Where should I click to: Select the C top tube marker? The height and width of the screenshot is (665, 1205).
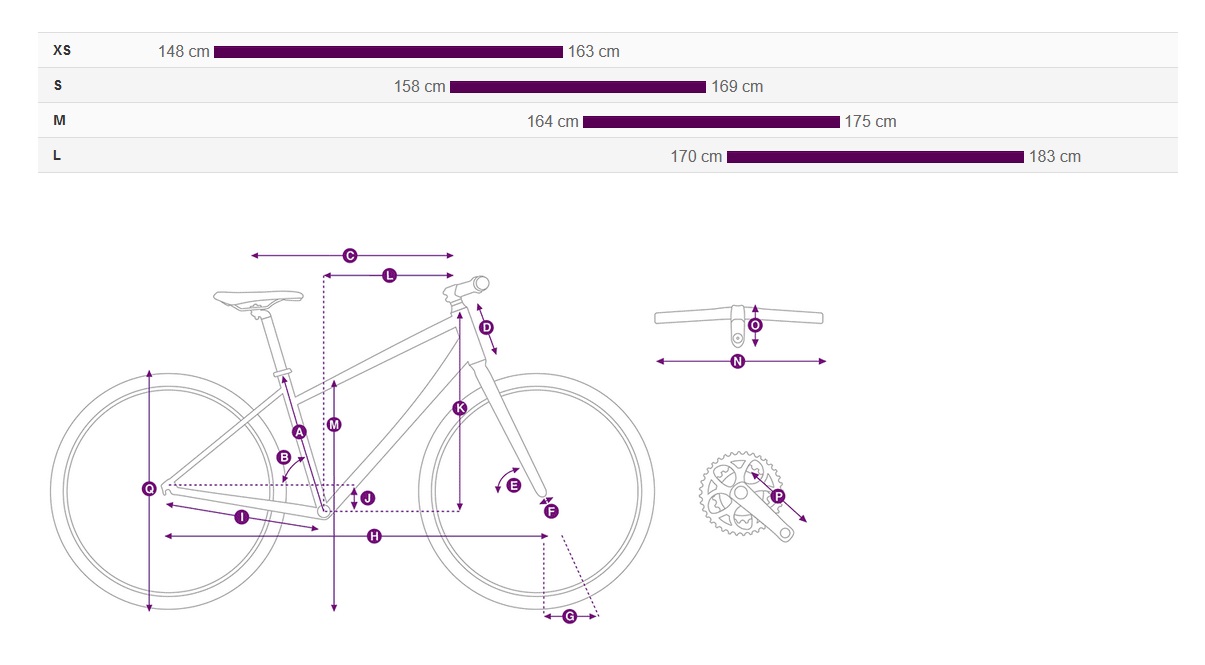click(350, 256)
